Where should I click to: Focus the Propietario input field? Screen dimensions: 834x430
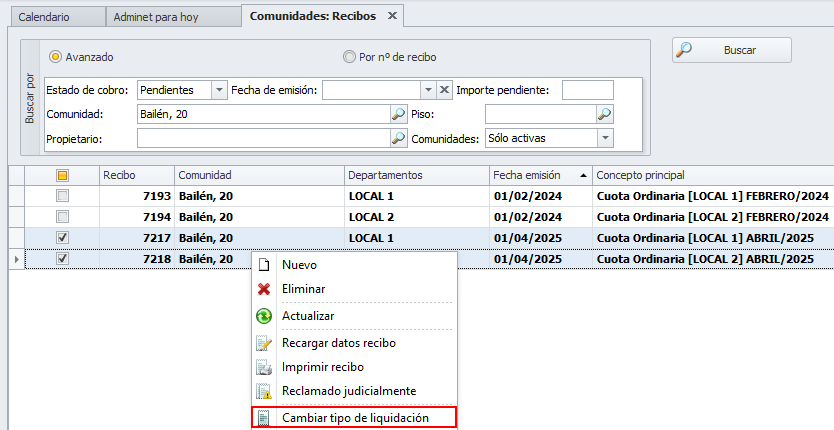[x=264, y=138]
